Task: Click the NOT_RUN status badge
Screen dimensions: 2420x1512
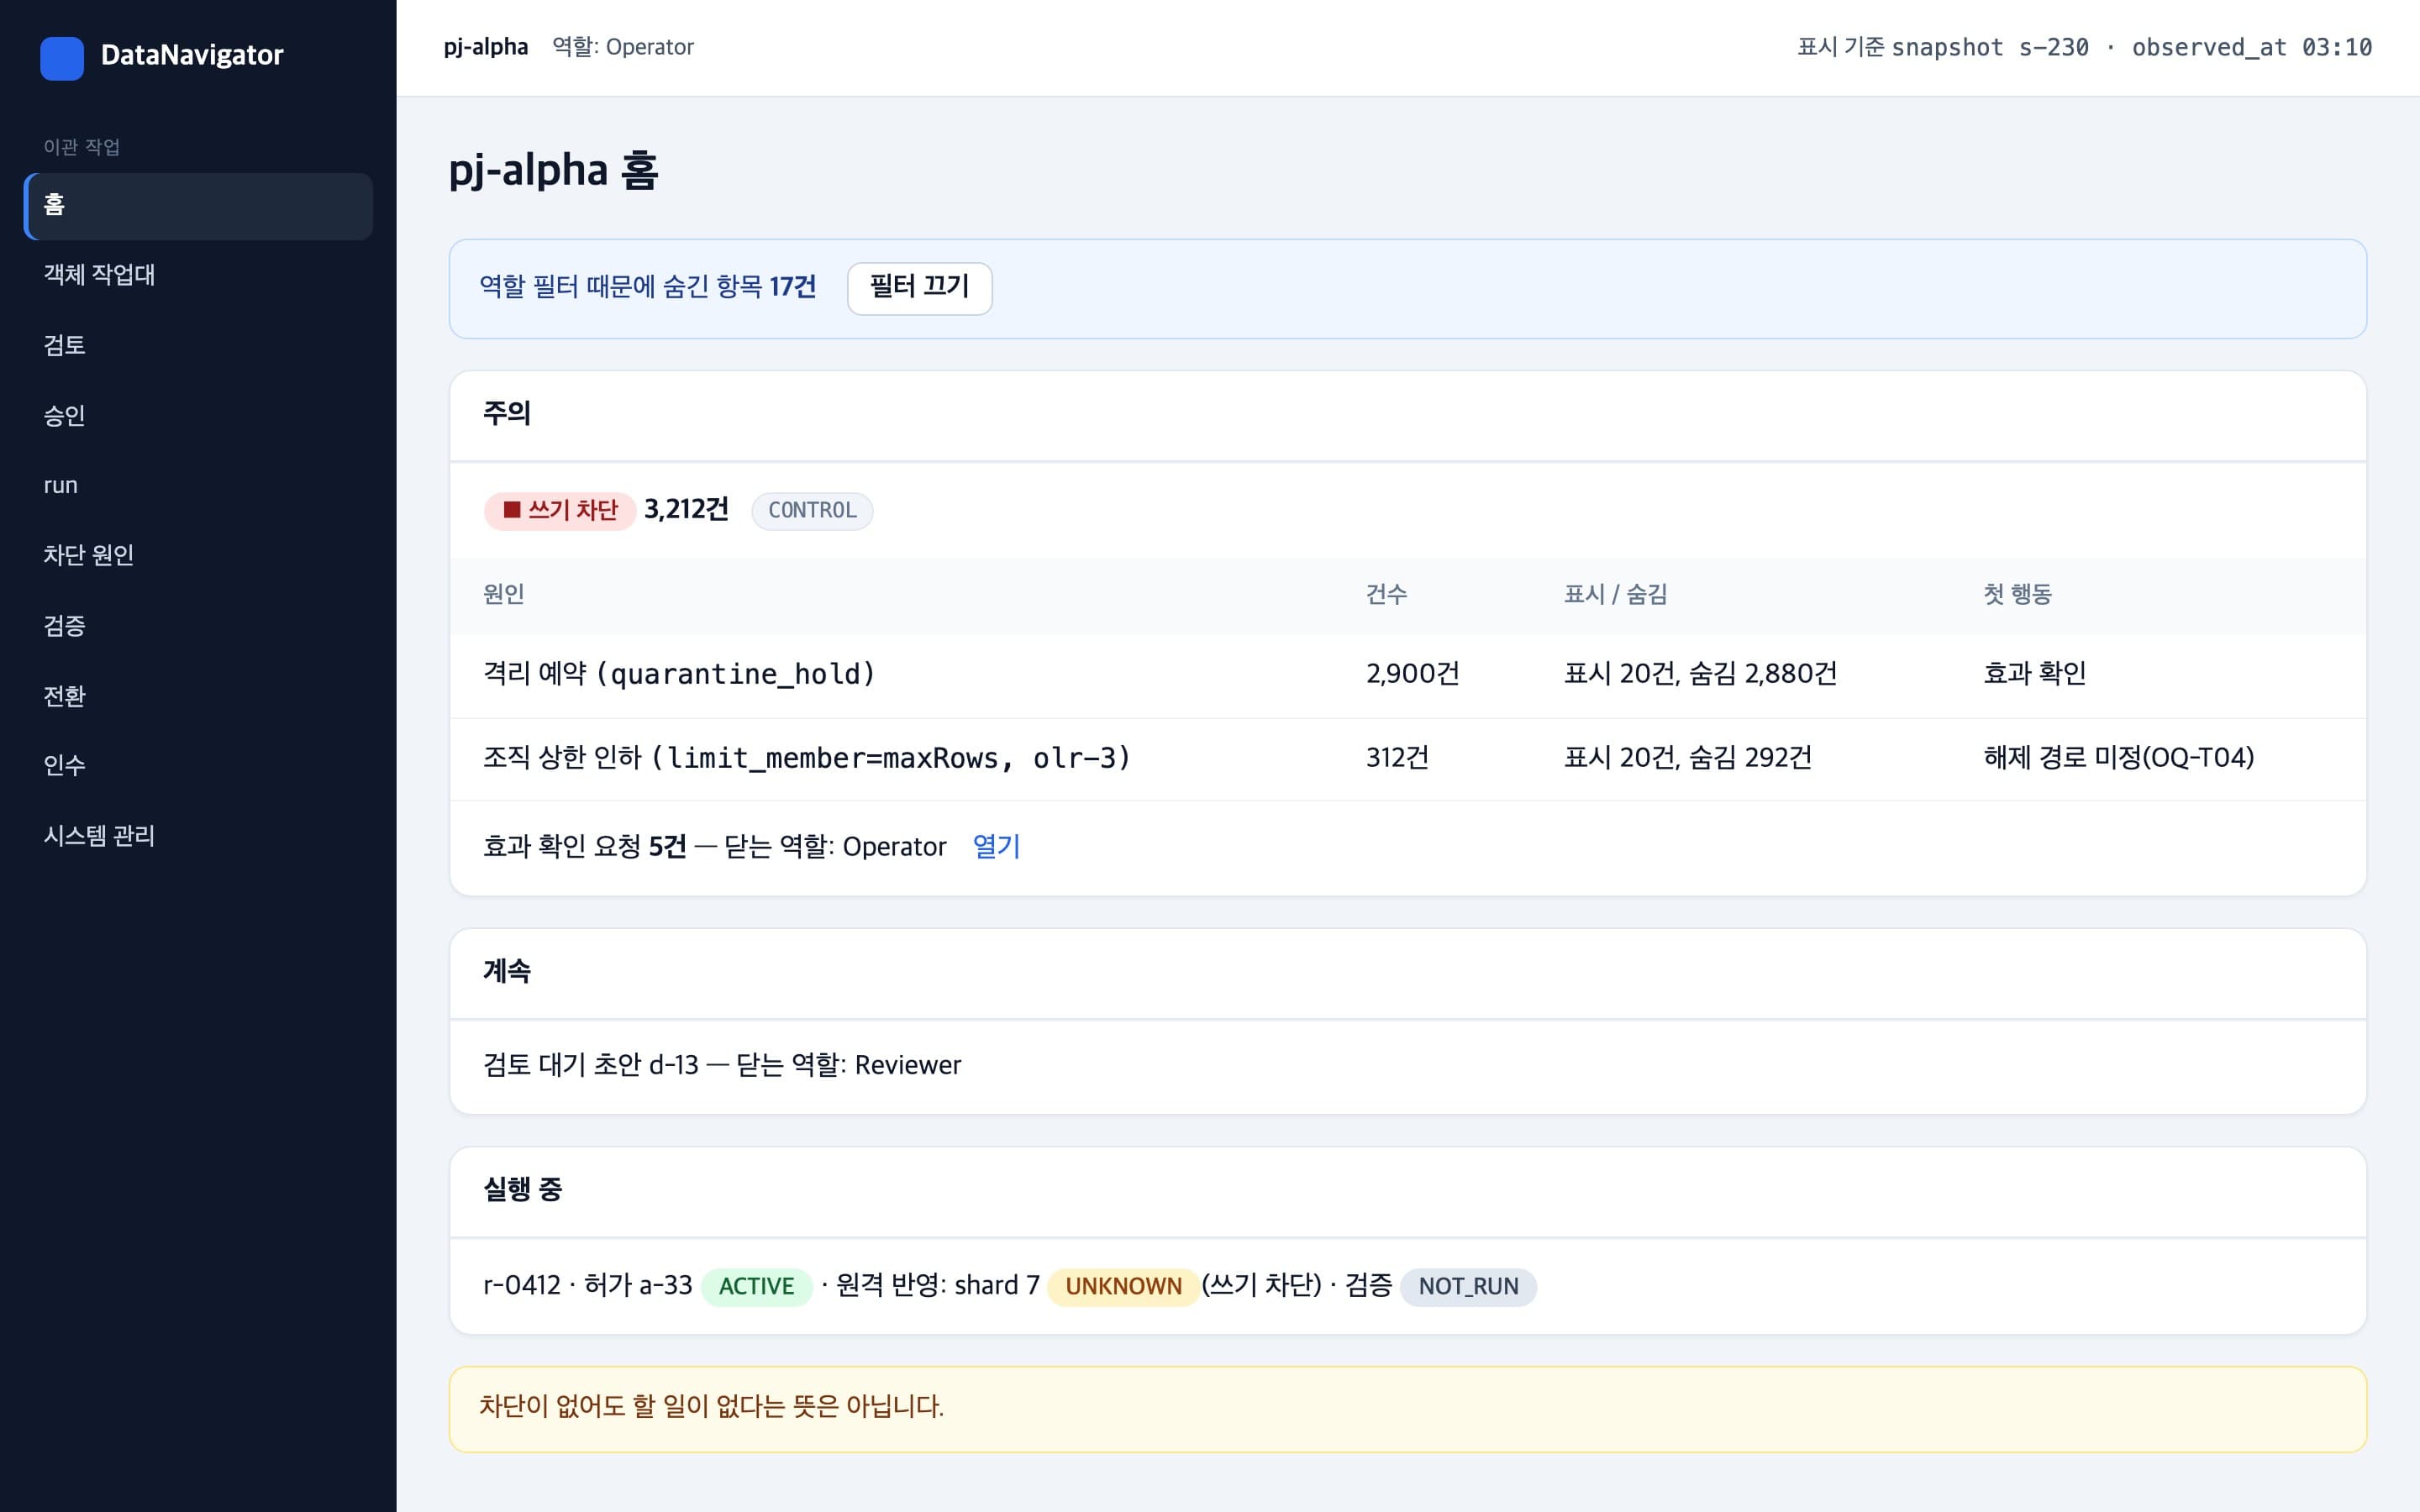Action: pyautogui.click(x=1468, y=1286)
